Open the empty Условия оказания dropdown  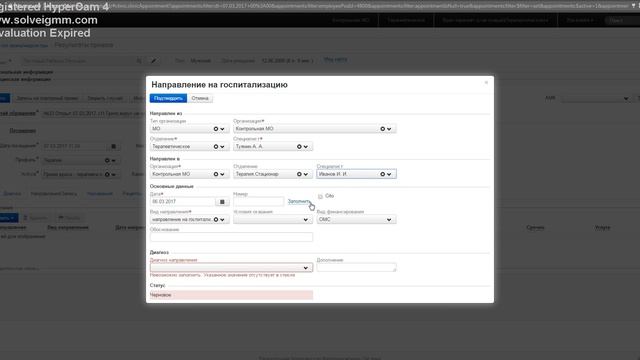(273, 220)
